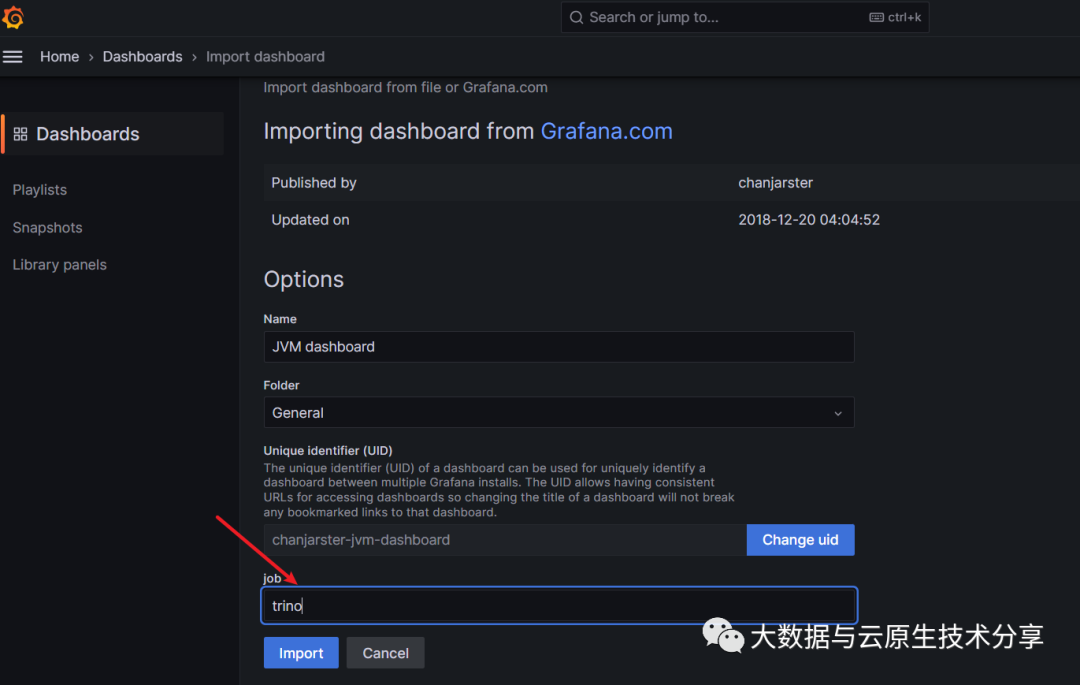Click the Import button
1080x685 pixels.
pyautogui.click(x=301, y=653)
